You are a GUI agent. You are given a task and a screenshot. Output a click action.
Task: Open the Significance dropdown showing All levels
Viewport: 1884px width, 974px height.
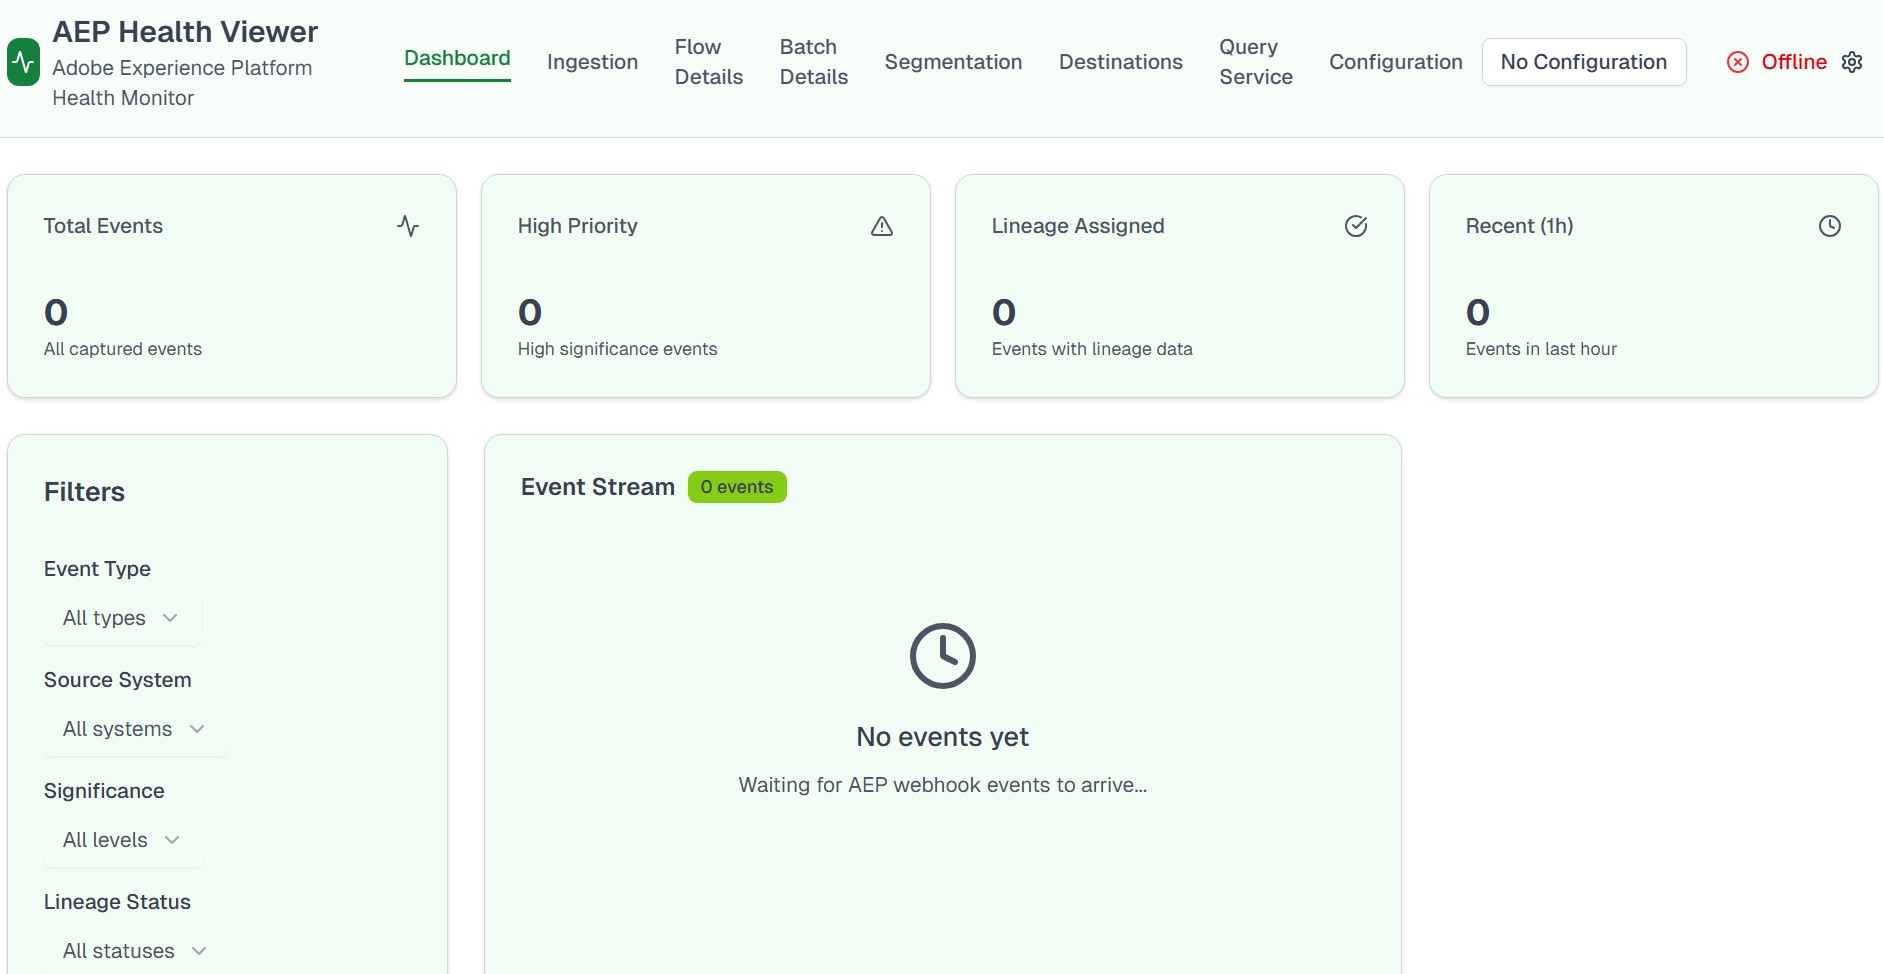point(121,840)
